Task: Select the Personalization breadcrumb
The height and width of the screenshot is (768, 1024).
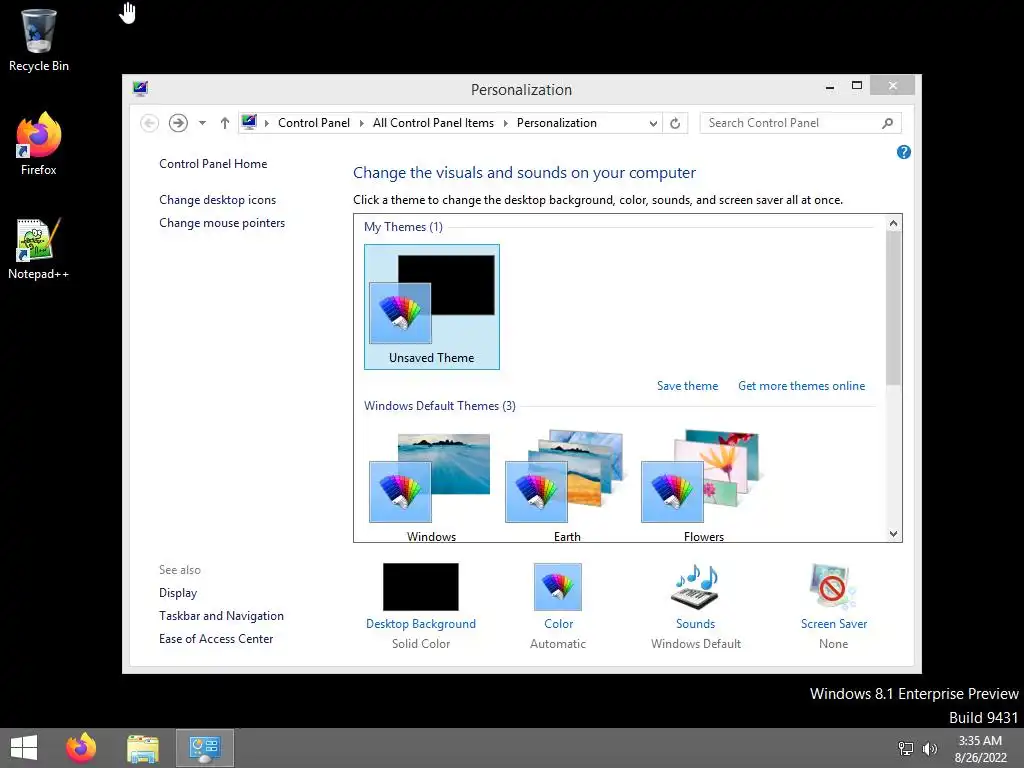Action: click(x=556, y=123)
